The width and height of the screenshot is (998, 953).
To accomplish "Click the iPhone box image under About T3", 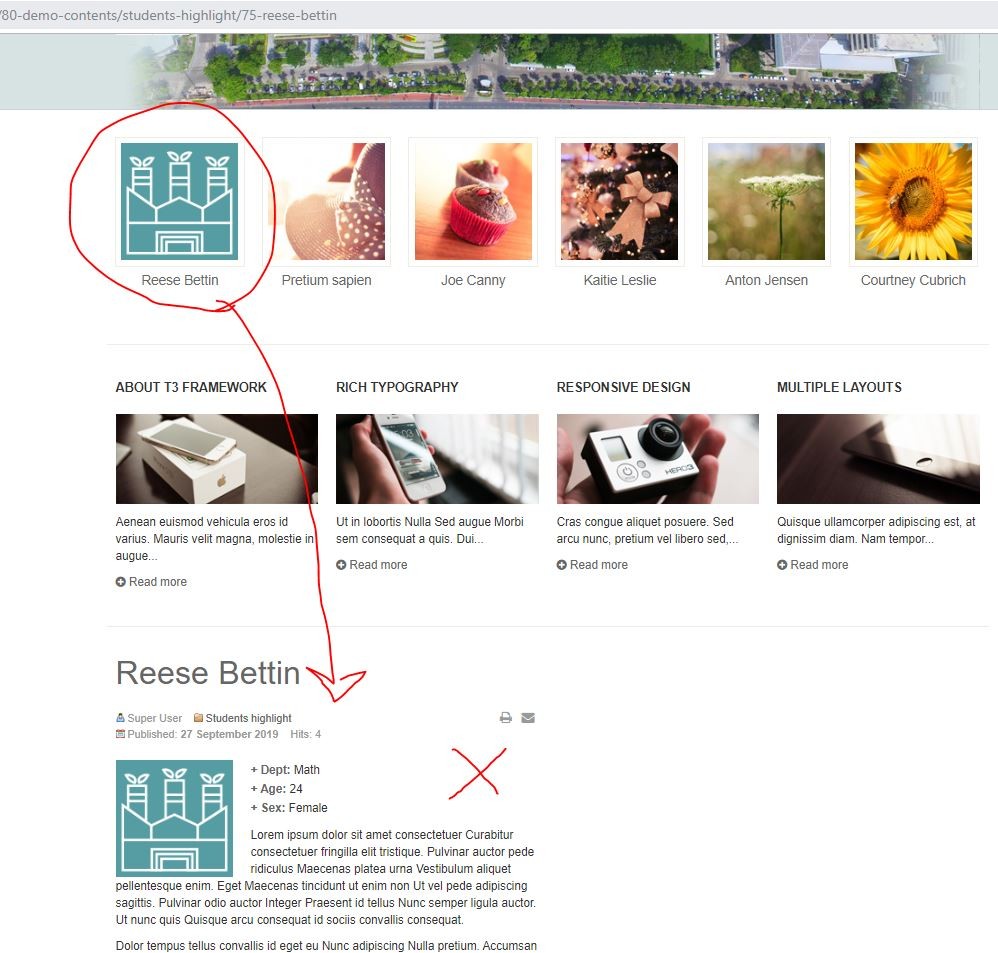I will coord(216,459).
